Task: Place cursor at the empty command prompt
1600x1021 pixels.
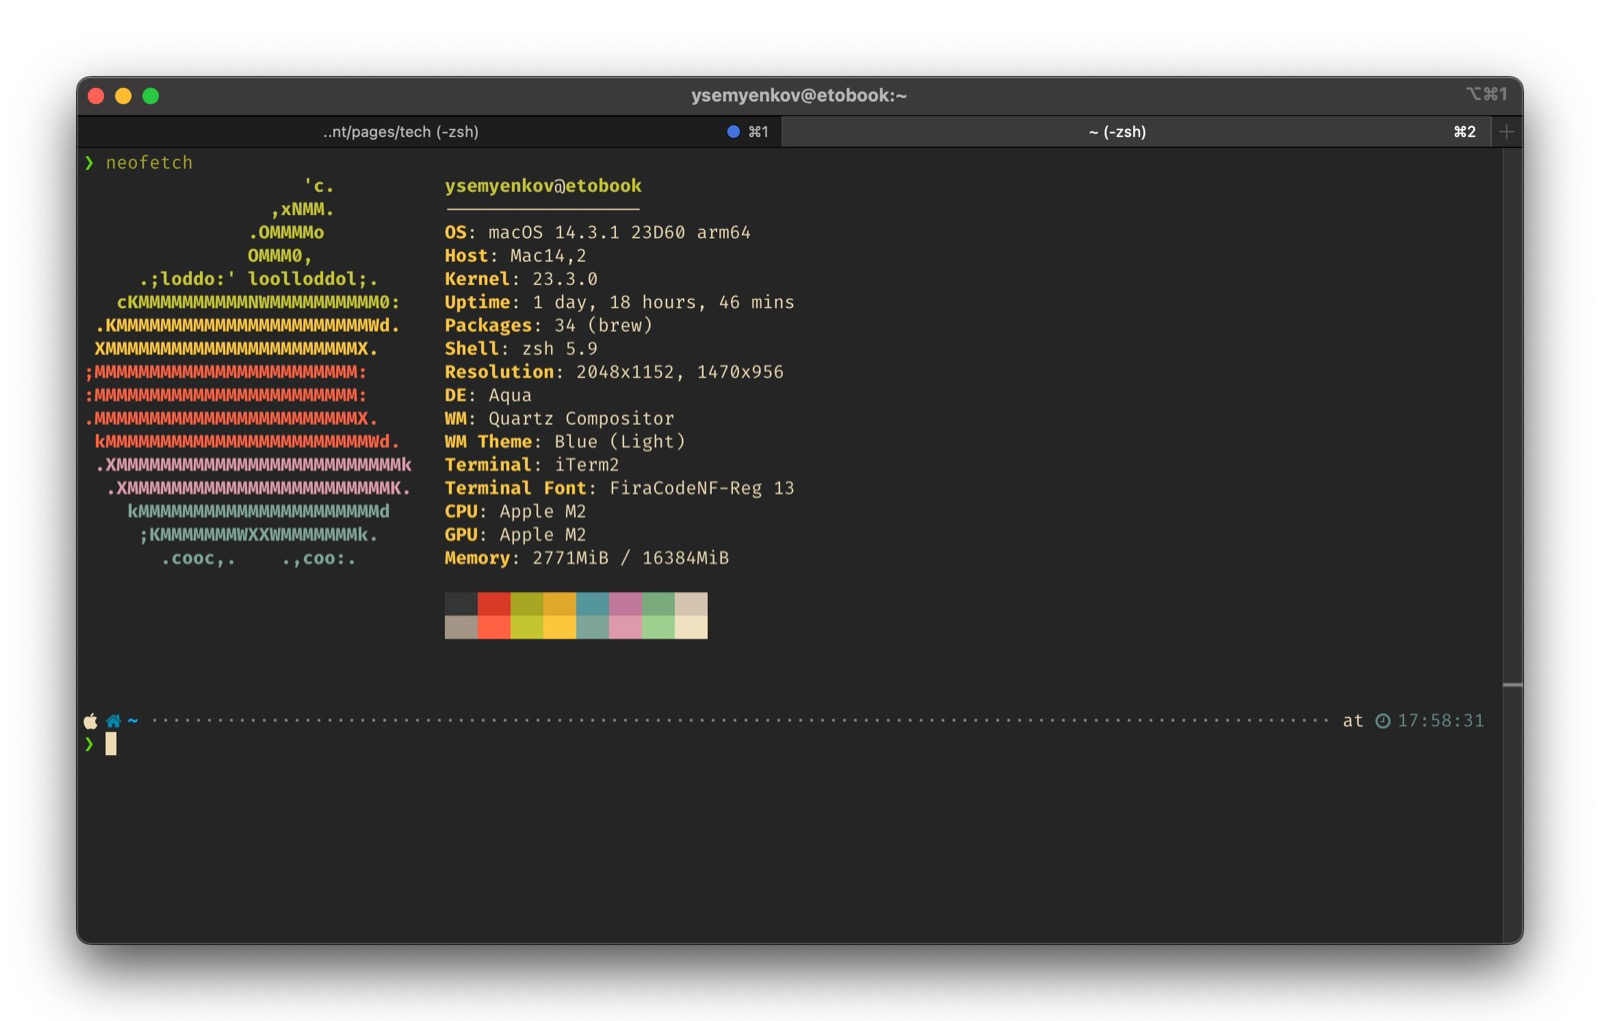Action: point(111,744)
